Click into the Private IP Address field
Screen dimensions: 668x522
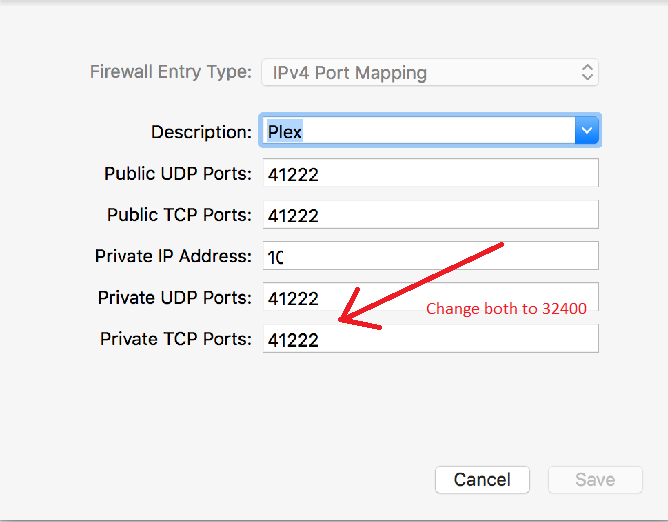pos(430,256)
